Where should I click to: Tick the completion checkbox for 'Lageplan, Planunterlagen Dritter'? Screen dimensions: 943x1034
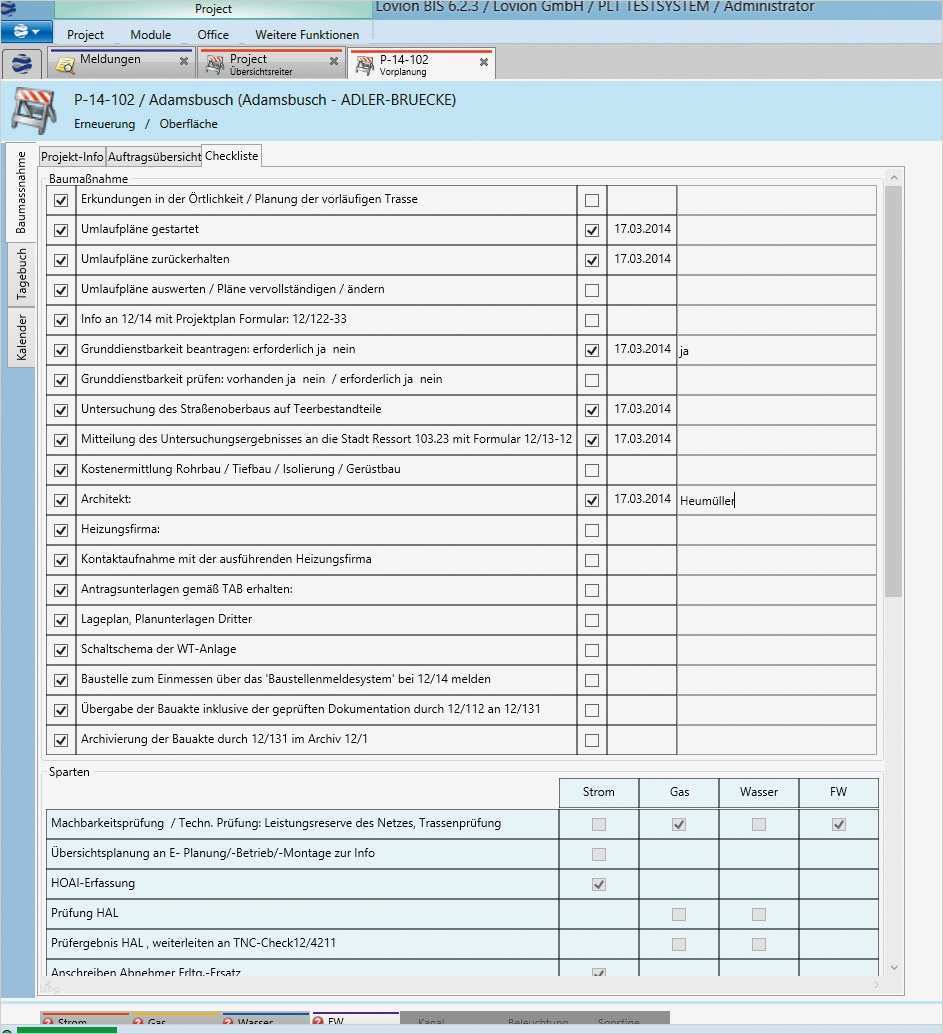coord(592,620)
